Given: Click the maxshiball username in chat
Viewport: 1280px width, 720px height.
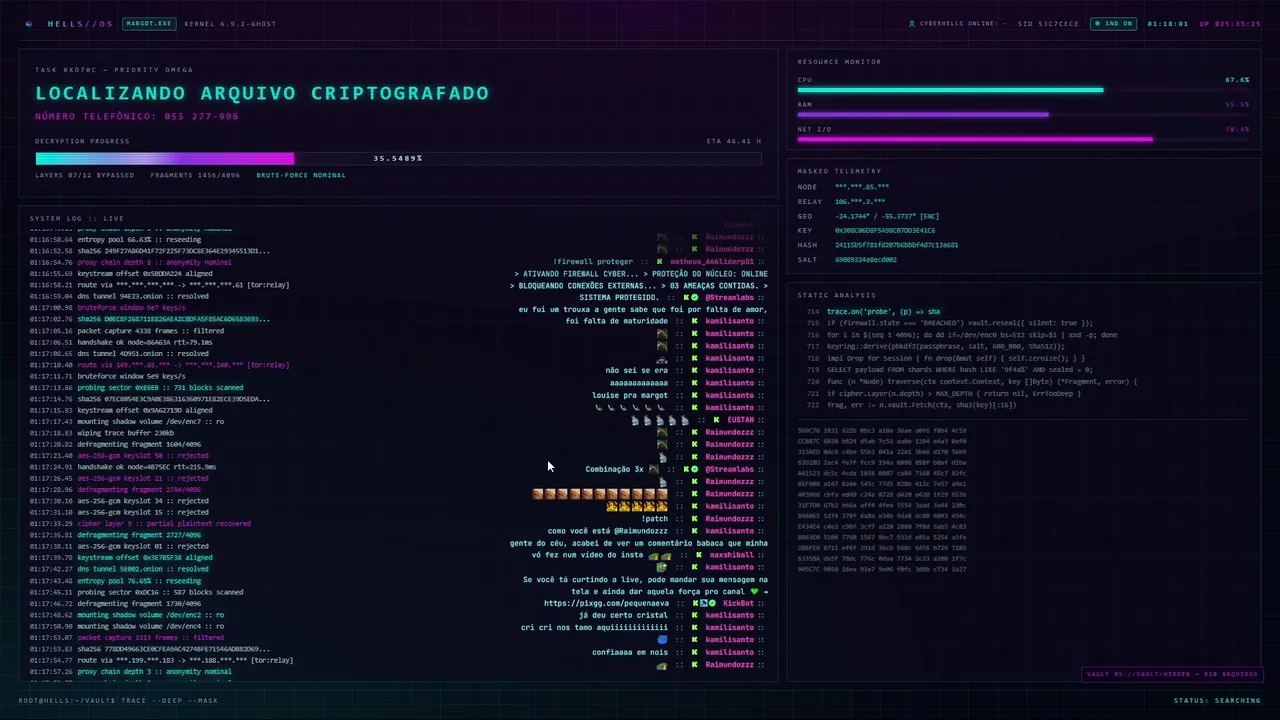Looking at the screenshot, I should click(x=732, y=554).
